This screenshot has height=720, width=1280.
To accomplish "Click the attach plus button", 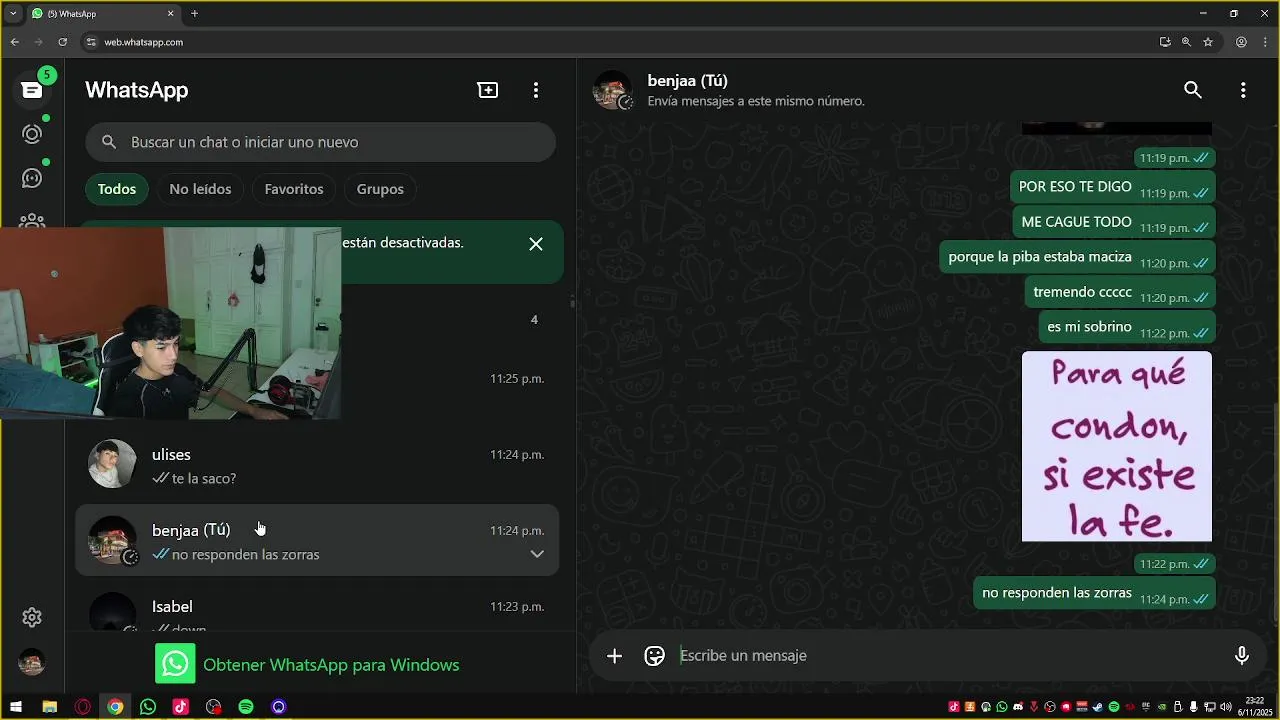I will (614, 656).
